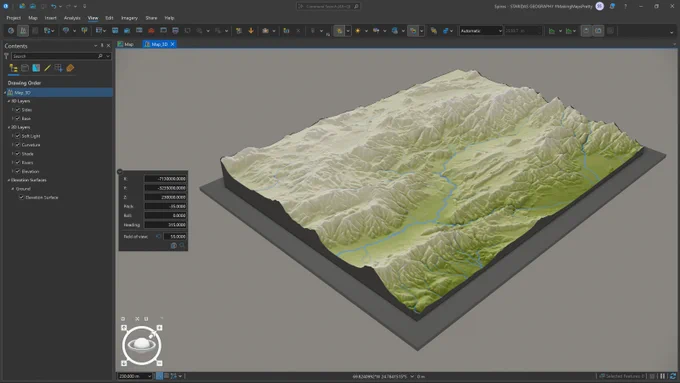680x383 pixels.
Task: Click the Convert to global scene icon
Action: 11,31
